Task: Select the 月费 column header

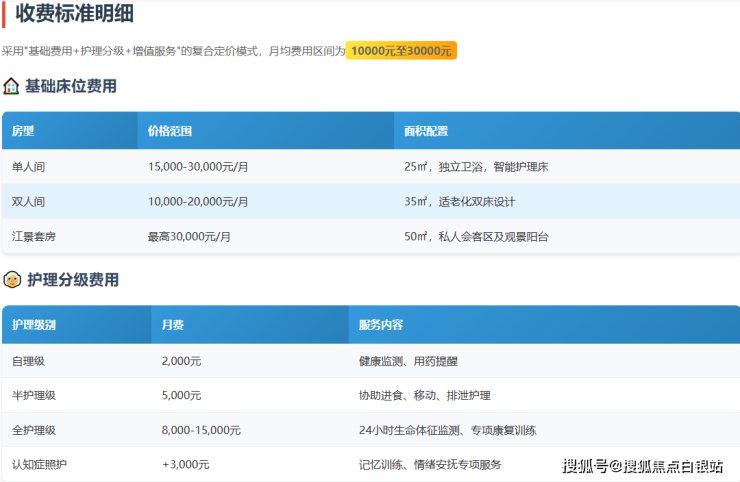Action: pos(172,325)
